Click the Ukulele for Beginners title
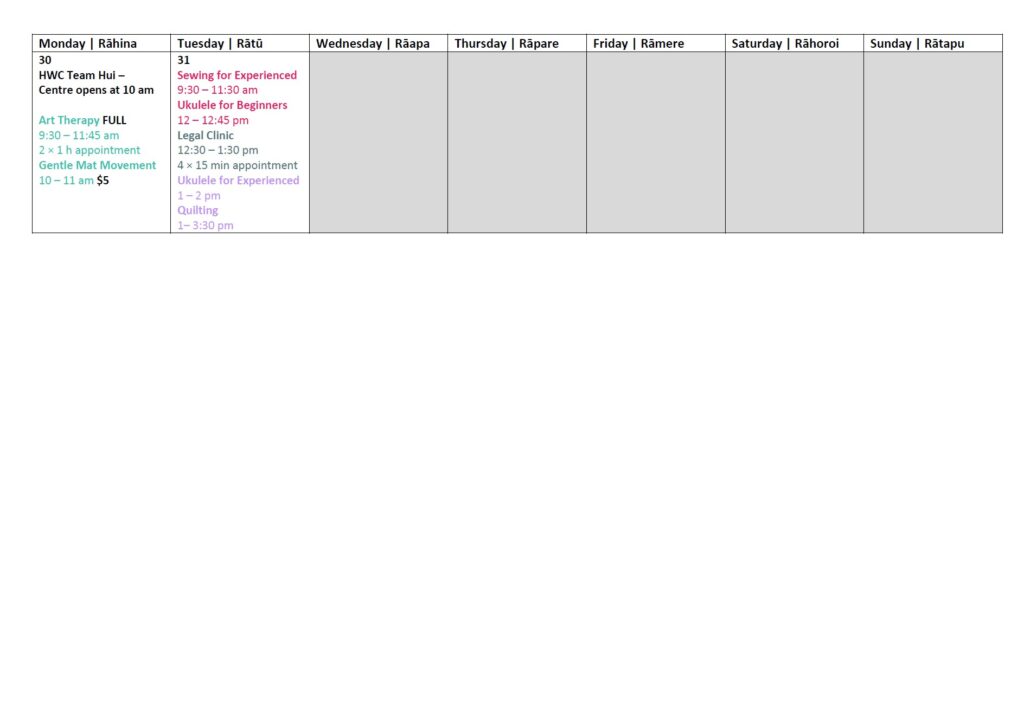 (x=232, y=105)
